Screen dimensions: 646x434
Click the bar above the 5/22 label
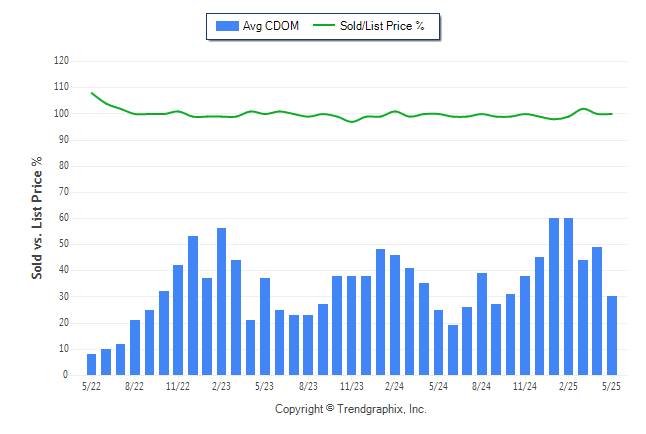click(91, 364)
